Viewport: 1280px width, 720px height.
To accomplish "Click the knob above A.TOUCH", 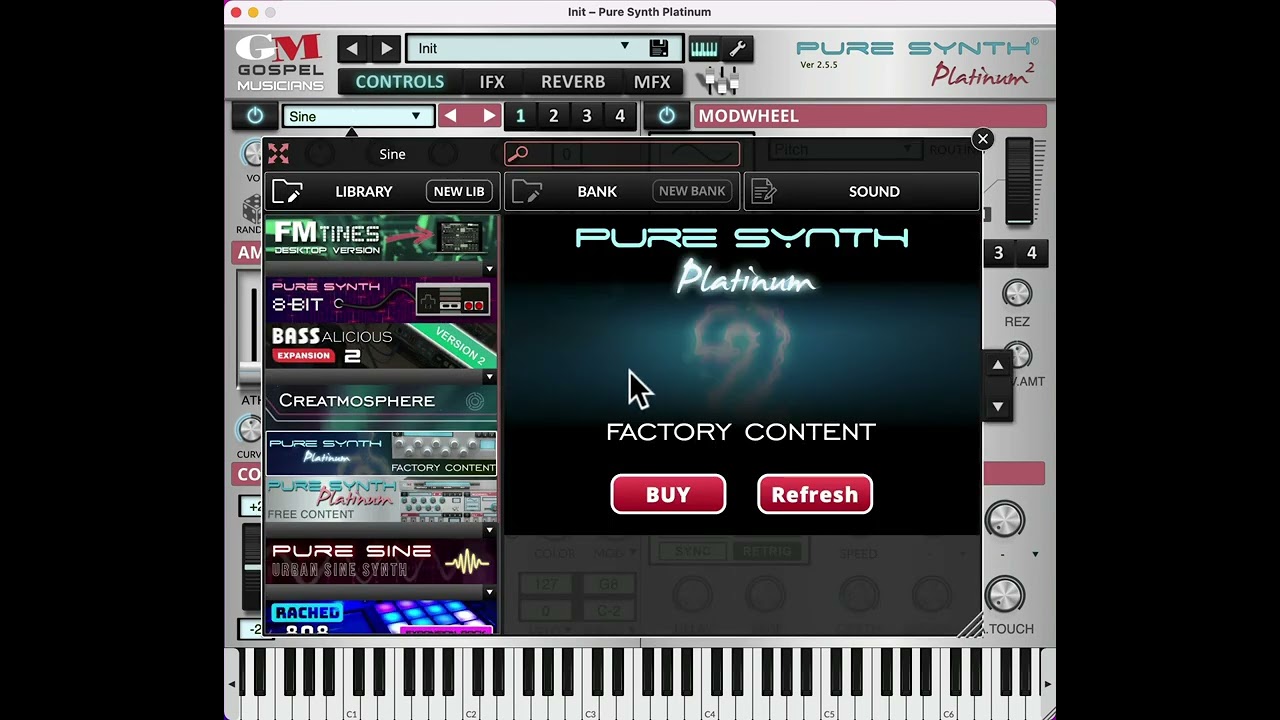I will tap(1005, 596).
